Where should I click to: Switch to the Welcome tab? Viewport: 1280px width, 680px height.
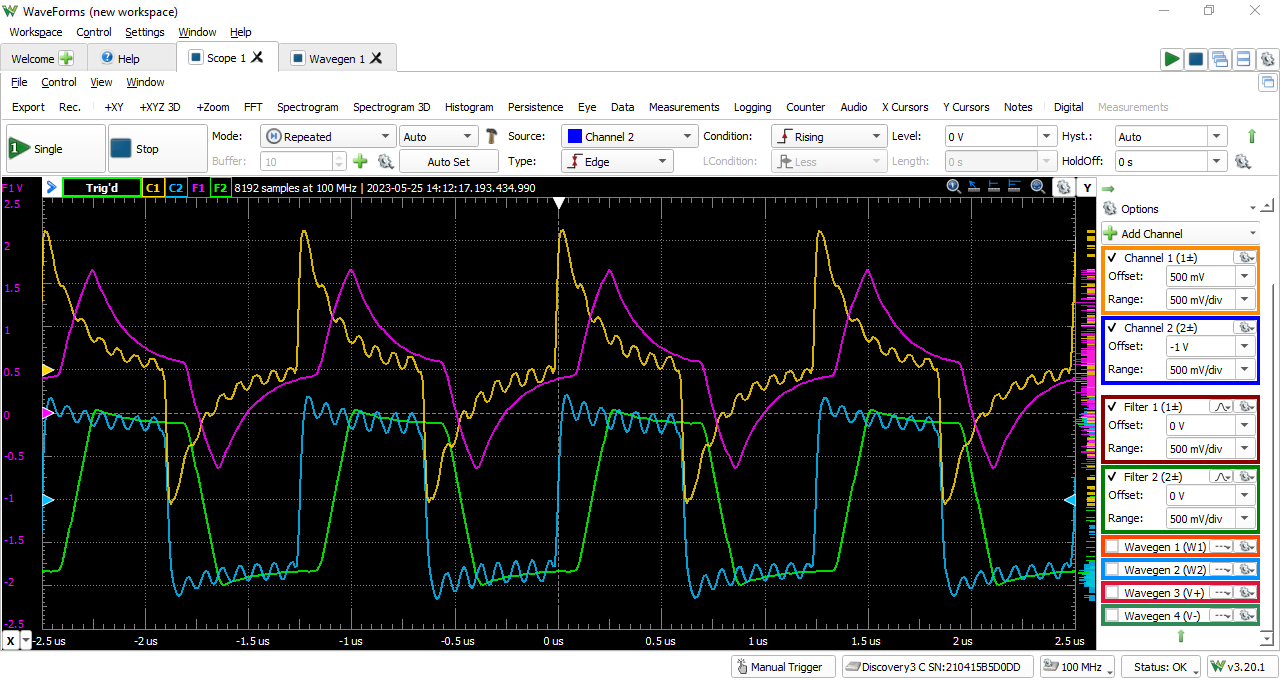pos(43,58)
